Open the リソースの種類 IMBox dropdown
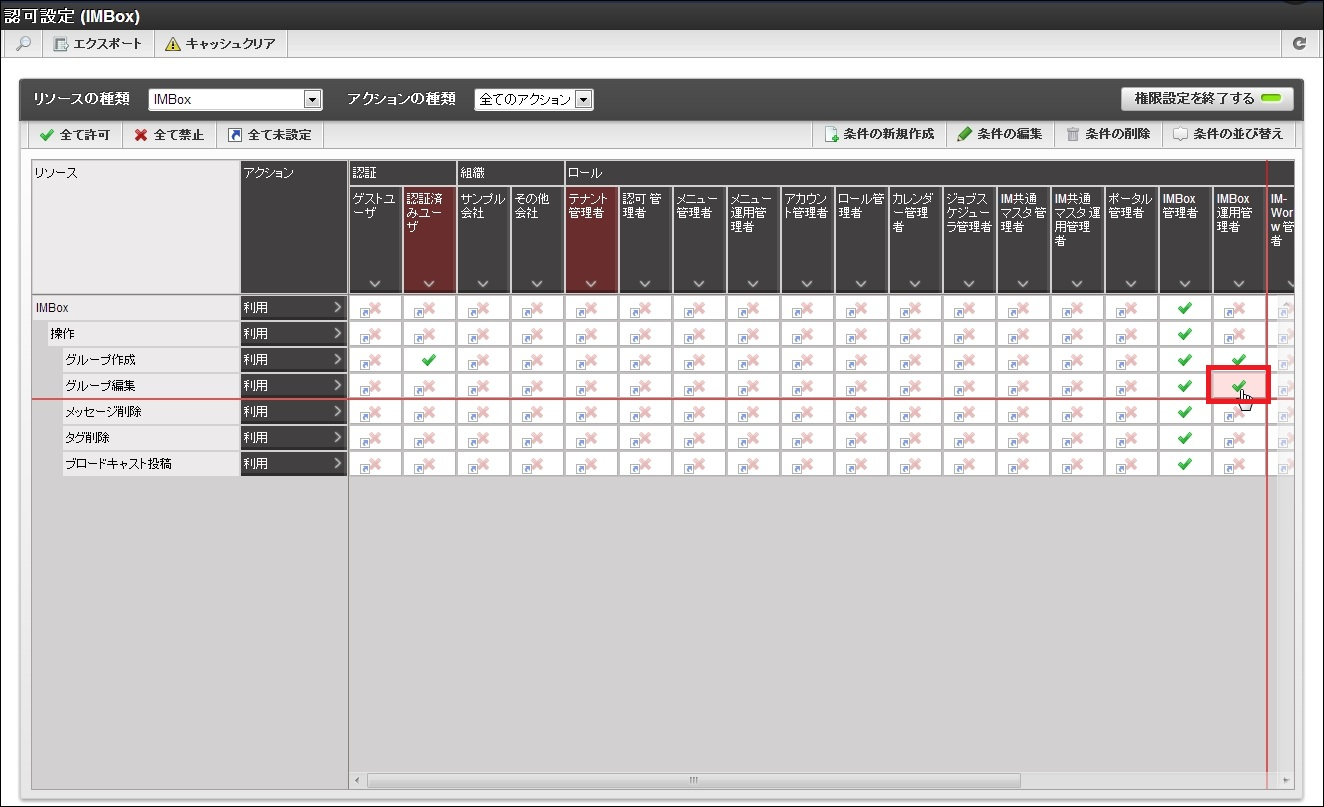Image resolution: width=1324 pixels, height=807 pixels. [x=312, y=99]
